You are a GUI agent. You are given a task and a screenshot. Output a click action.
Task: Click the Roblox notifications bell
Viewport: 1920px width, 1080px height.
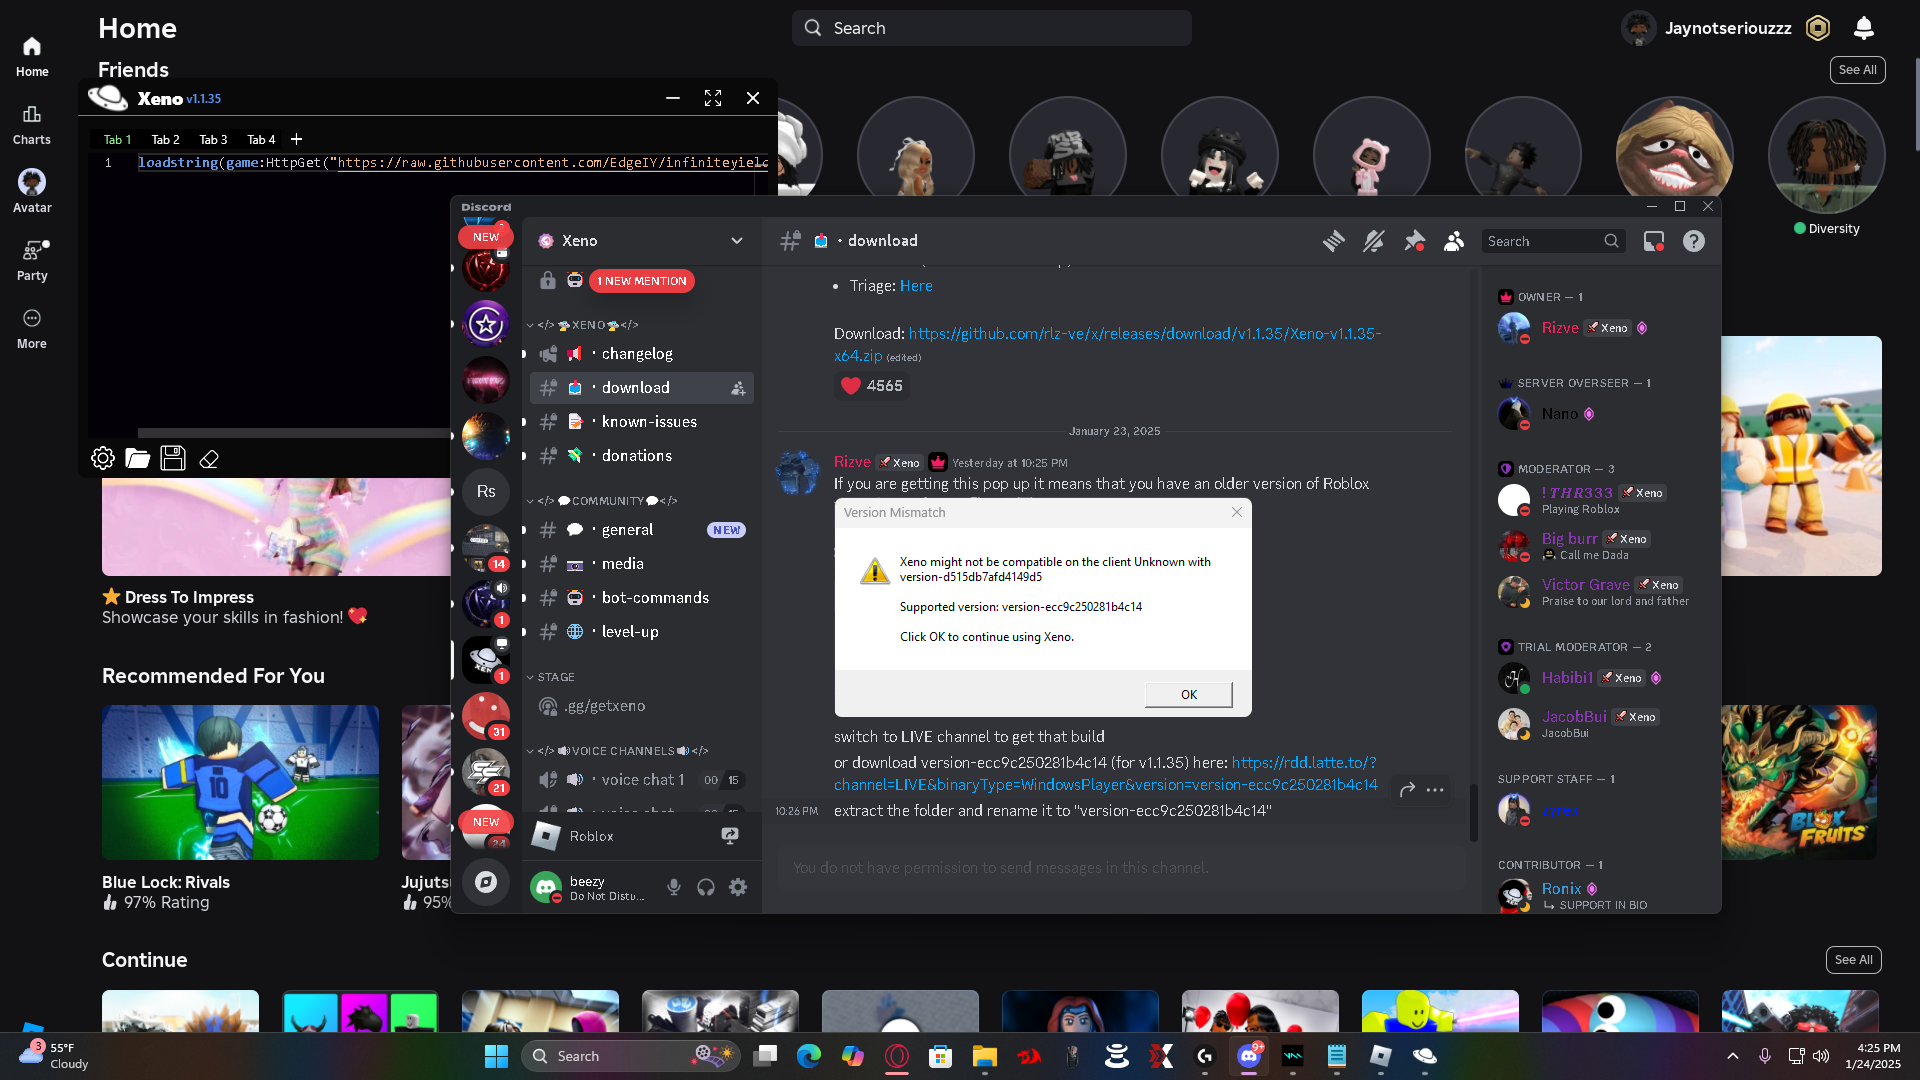[x=1863, y=28]
